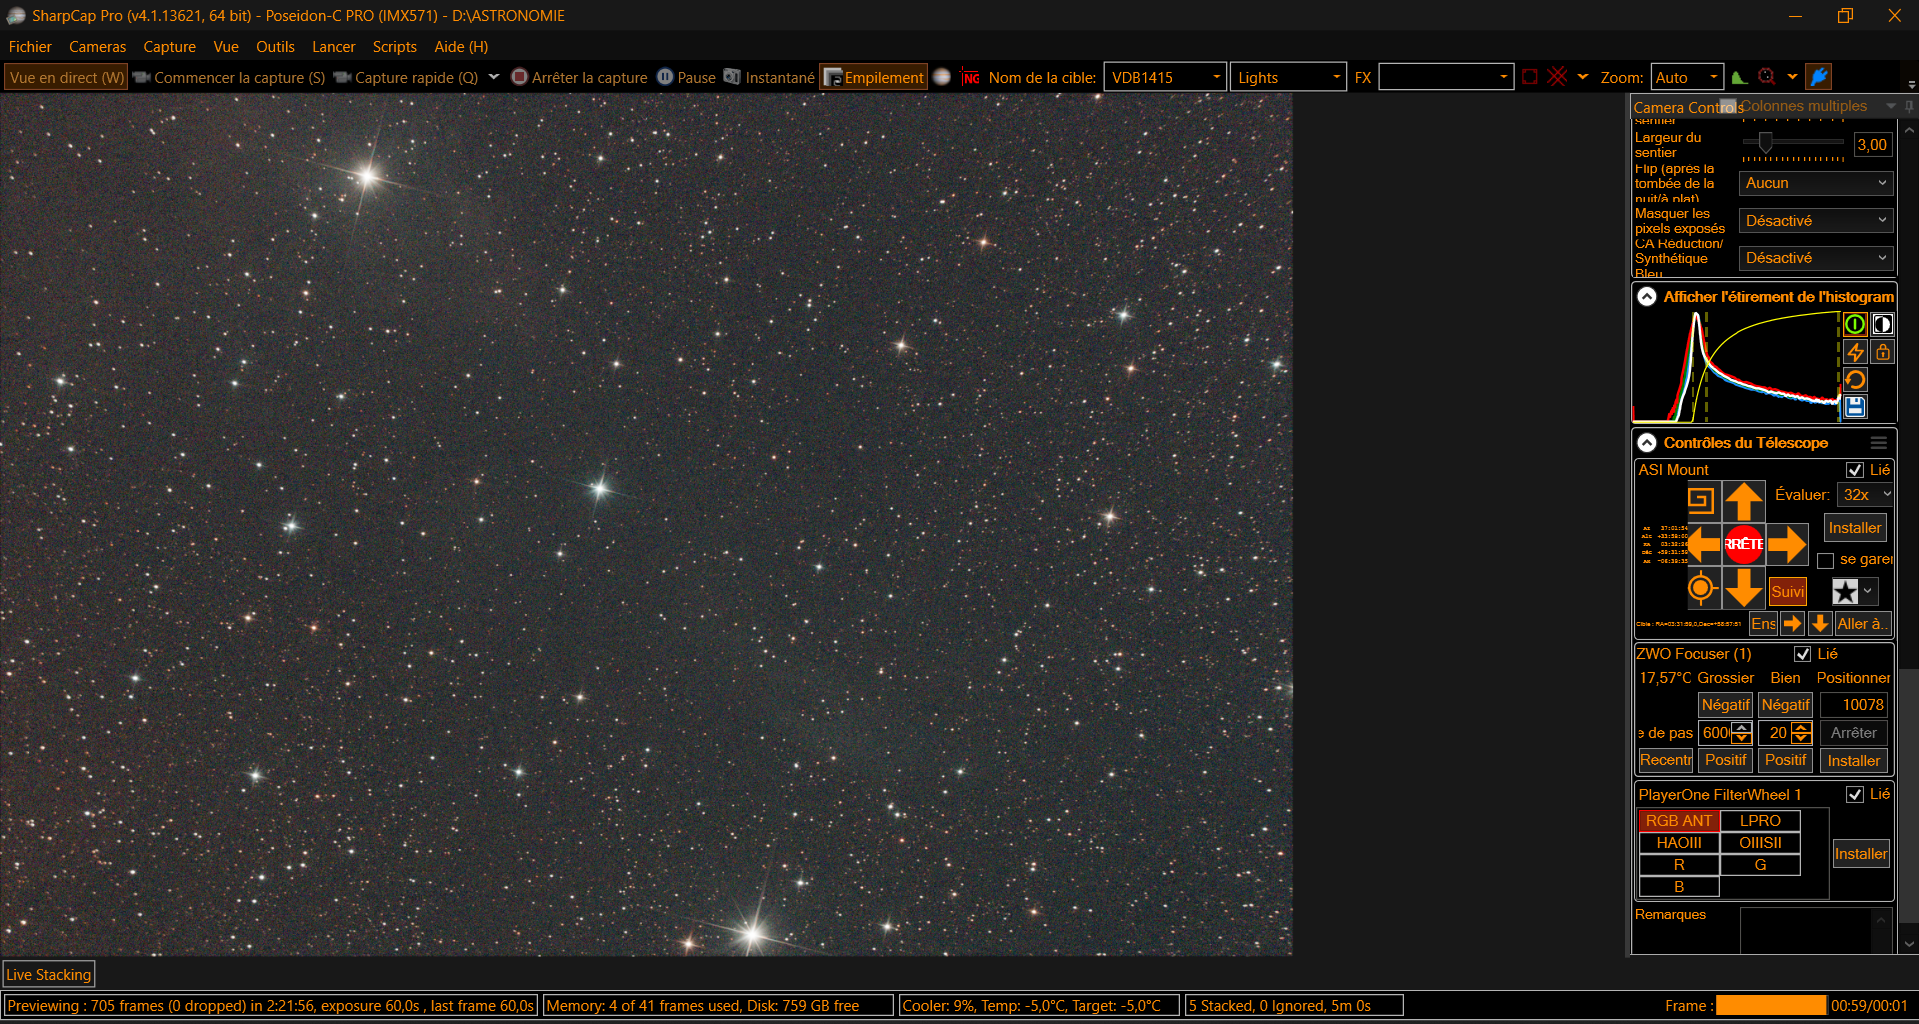Open the Lights frame type dropdown
Screen dimensions: 1919x1024
point(1288,77)
